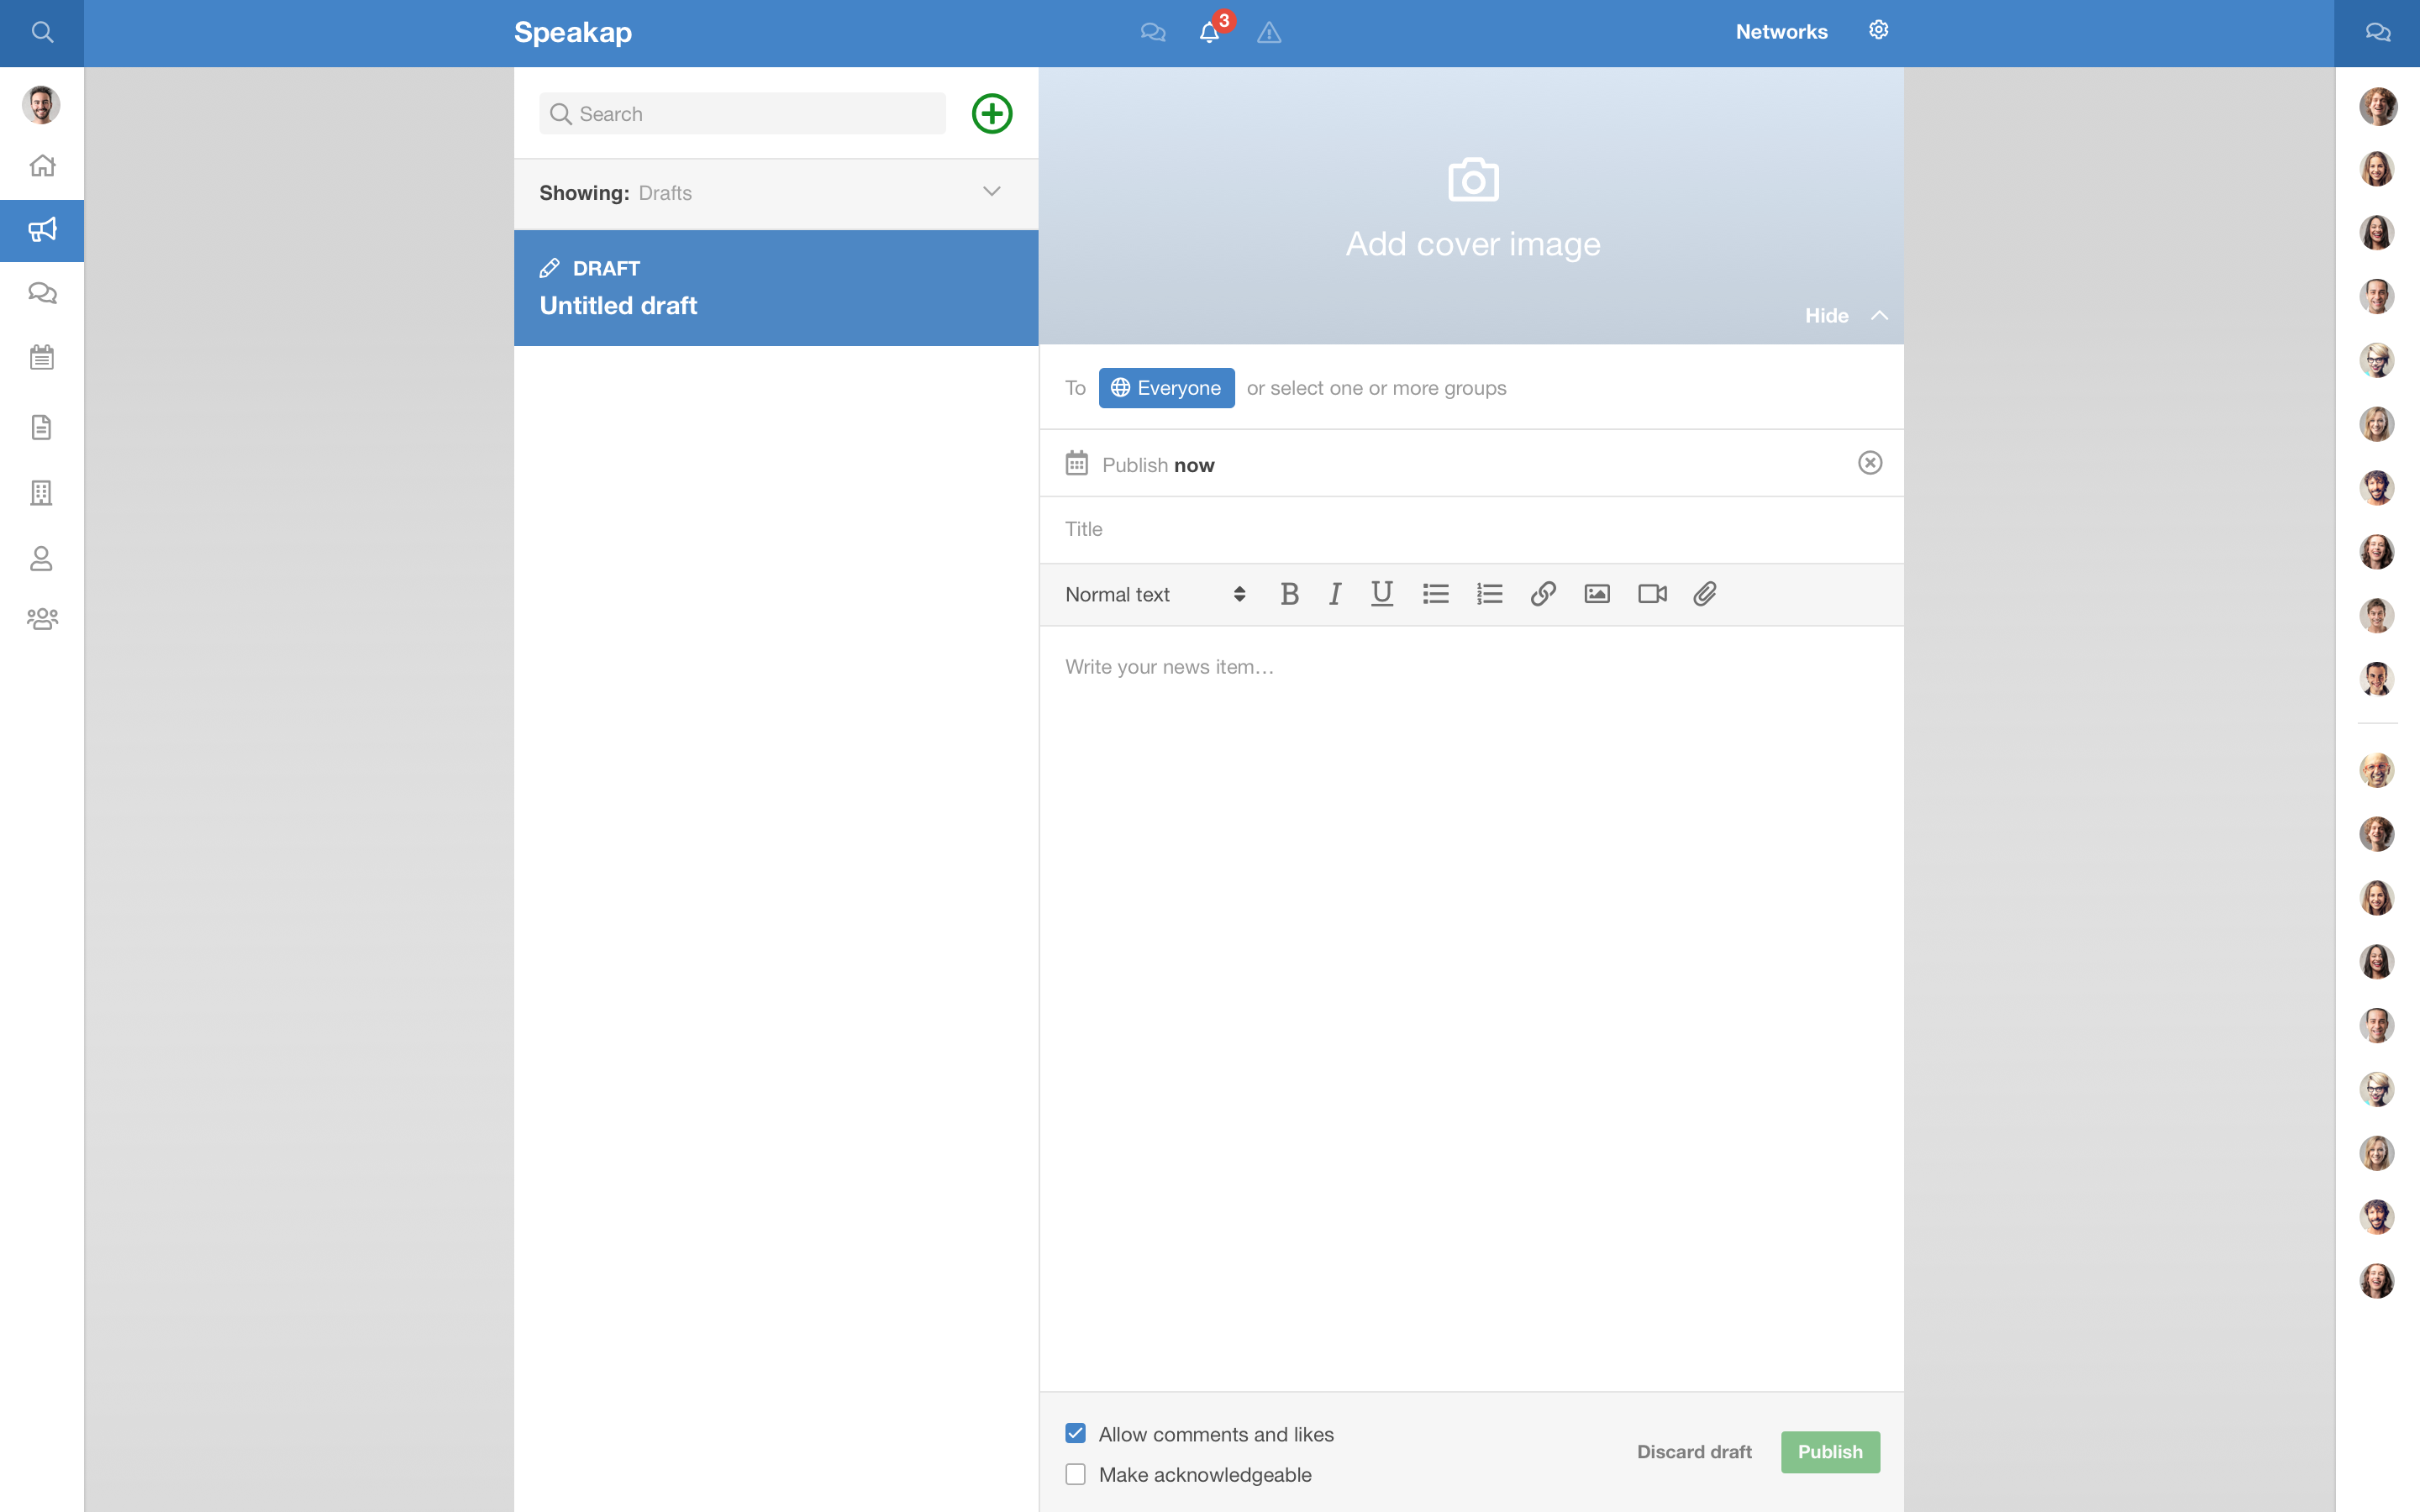Screen dimensions: 2420x1512
Task: Open the Groups multi-user icon in sidebar
Action: (x=42, y=619)
